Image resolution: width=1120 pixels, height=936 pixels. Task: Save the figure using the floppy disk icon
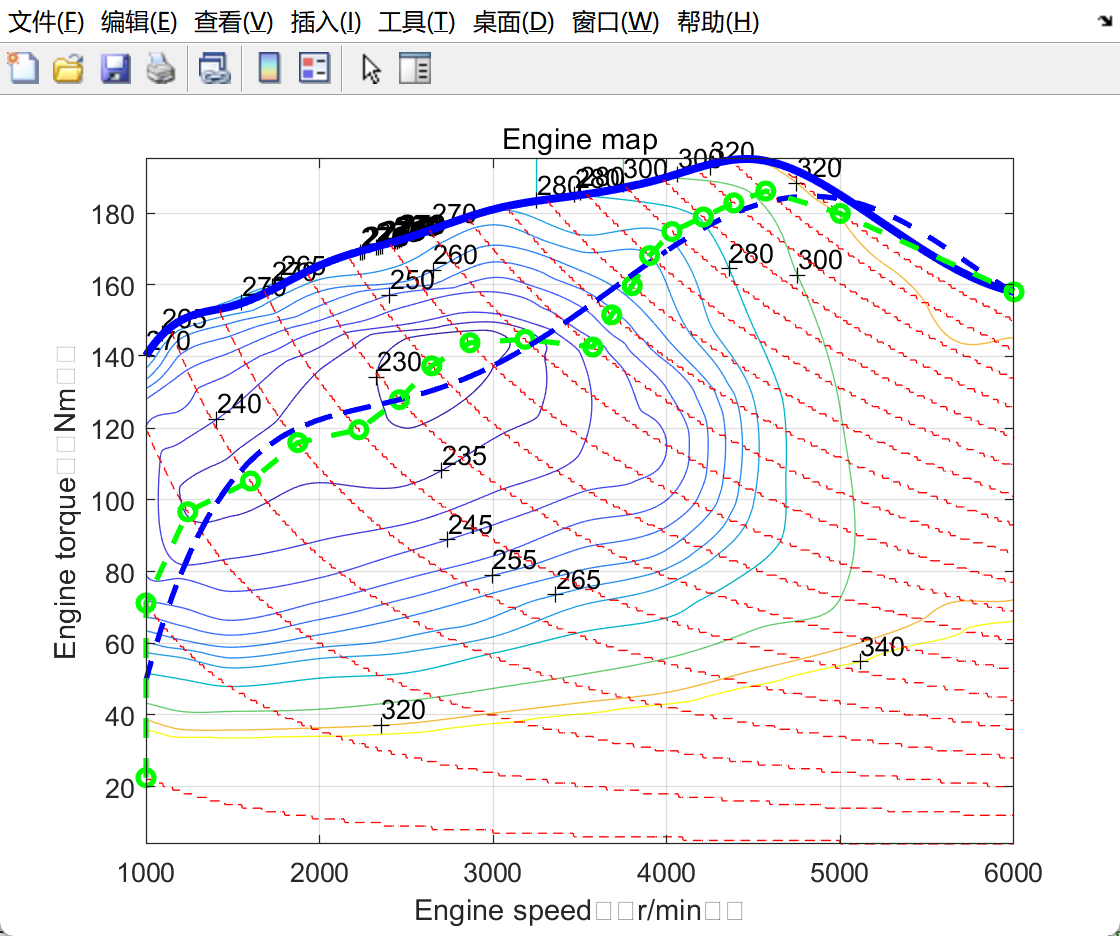115,69
